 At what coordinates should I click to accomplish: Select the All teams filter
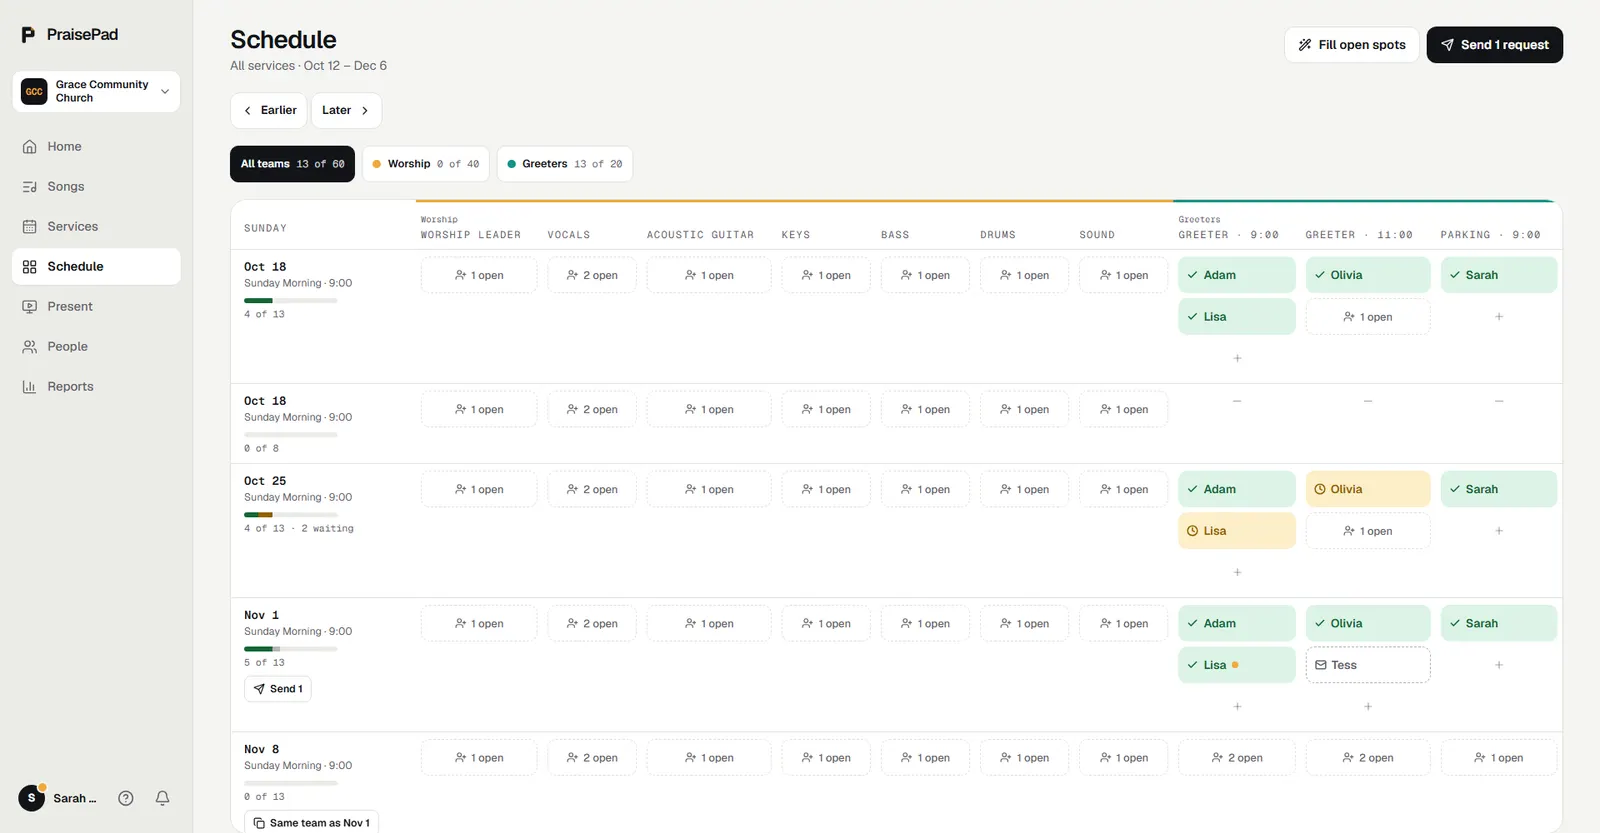point(292,164)
